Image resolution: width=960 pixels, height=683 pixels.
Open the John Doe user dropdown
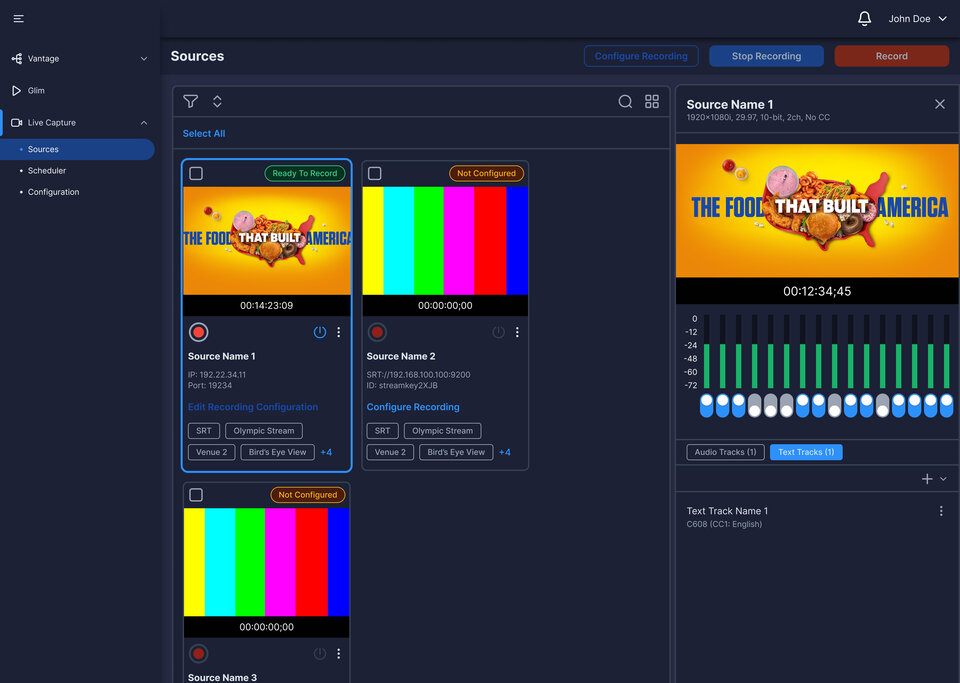pyautogui.click(x=917, y=19)
